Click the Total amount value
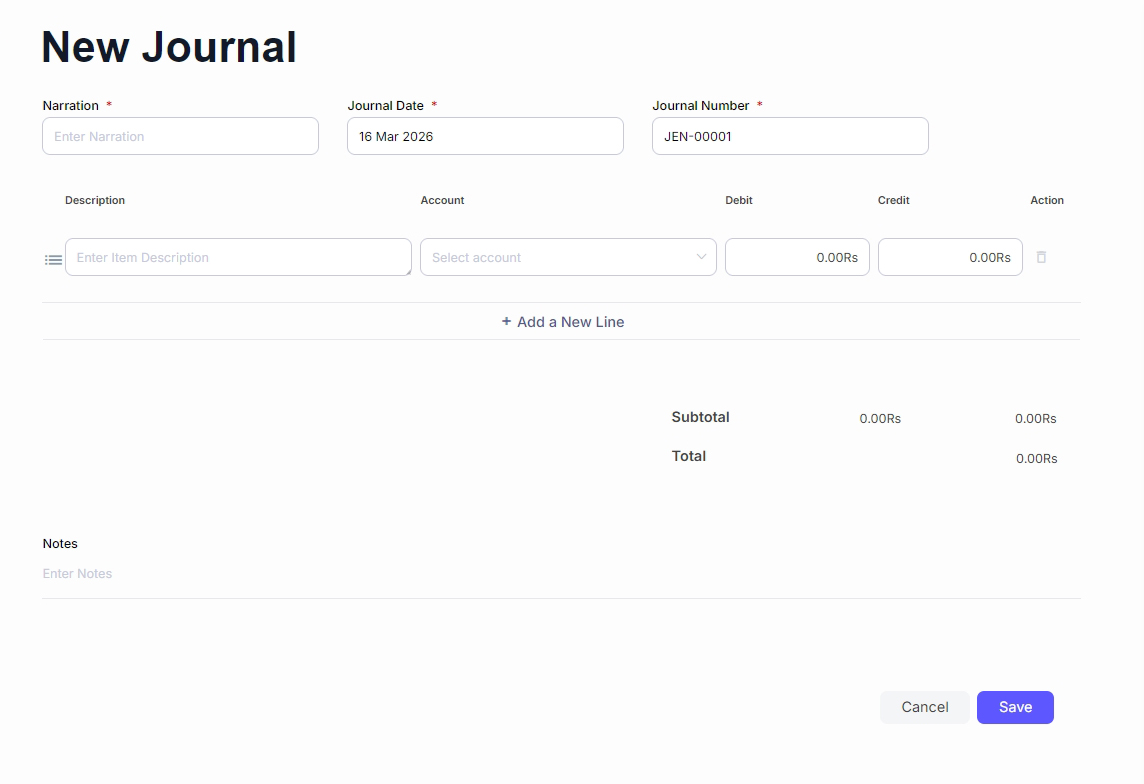The image size is (1144, 784). pos(1036,458)
